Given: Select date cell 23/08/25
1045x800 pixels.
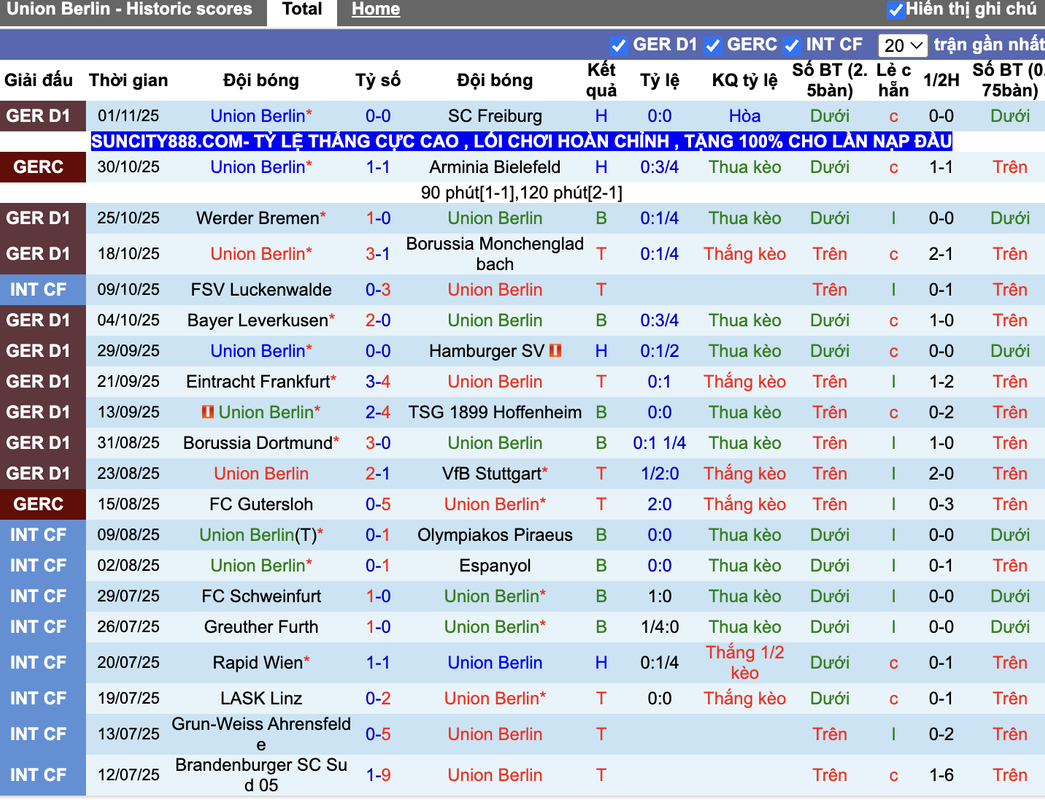Looking at the screenshot, I should 128,474.
